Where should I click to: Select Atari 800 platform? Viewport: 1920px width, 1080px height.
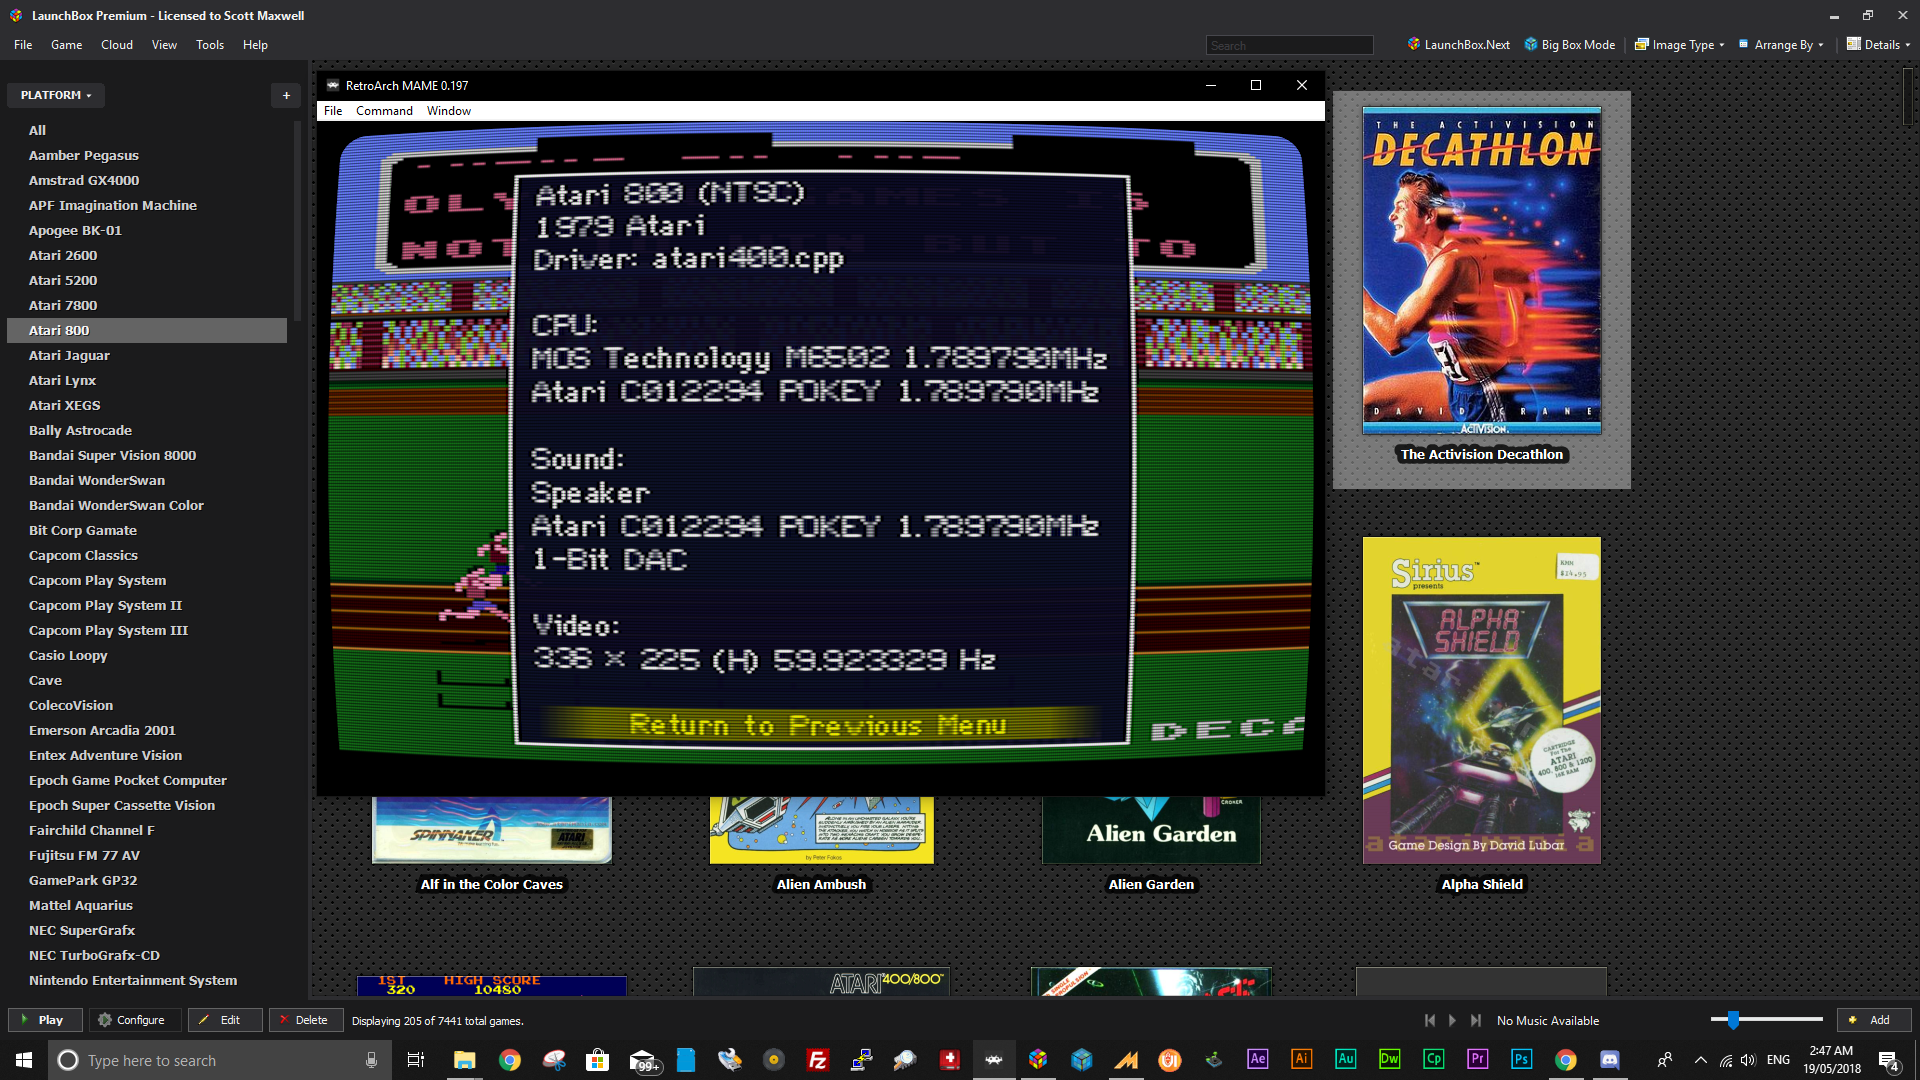coord(147,330)
